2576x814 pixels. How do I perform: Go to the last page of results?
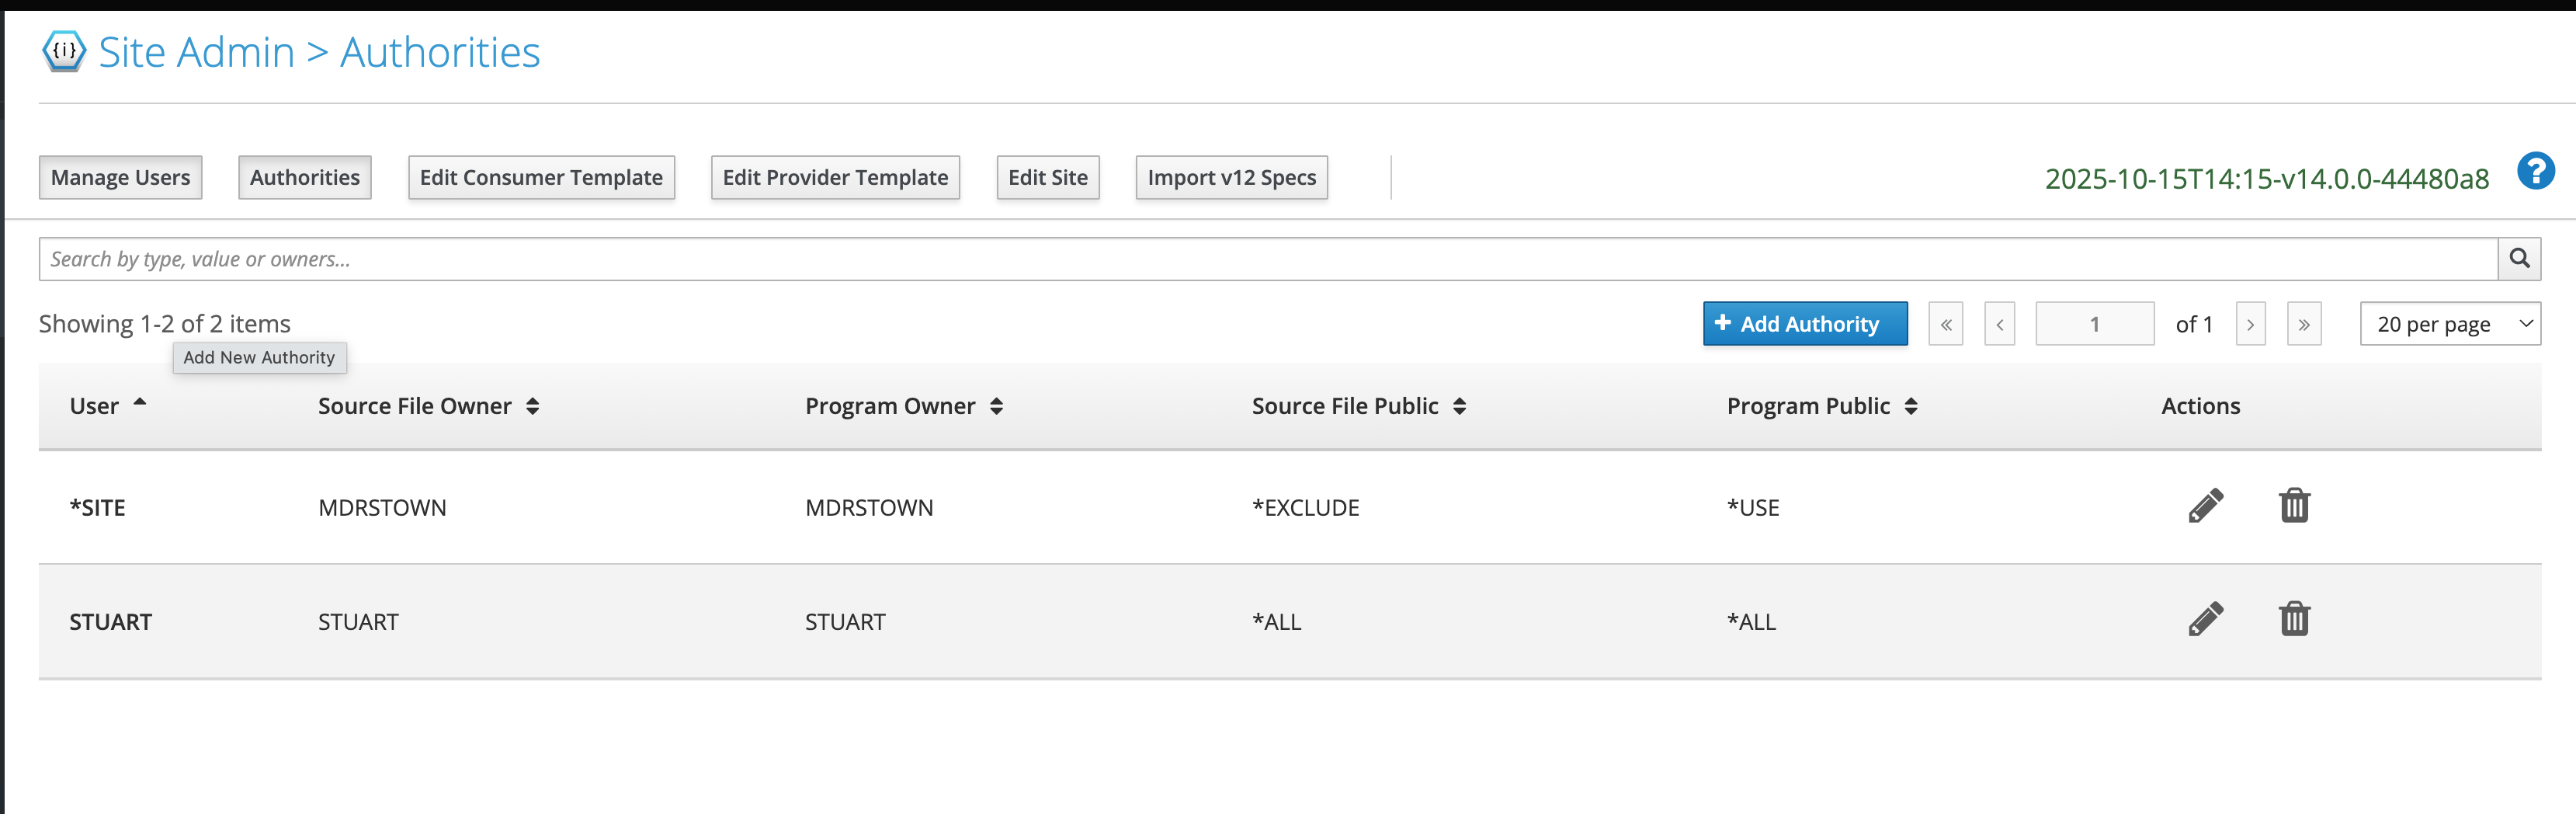2304,324
